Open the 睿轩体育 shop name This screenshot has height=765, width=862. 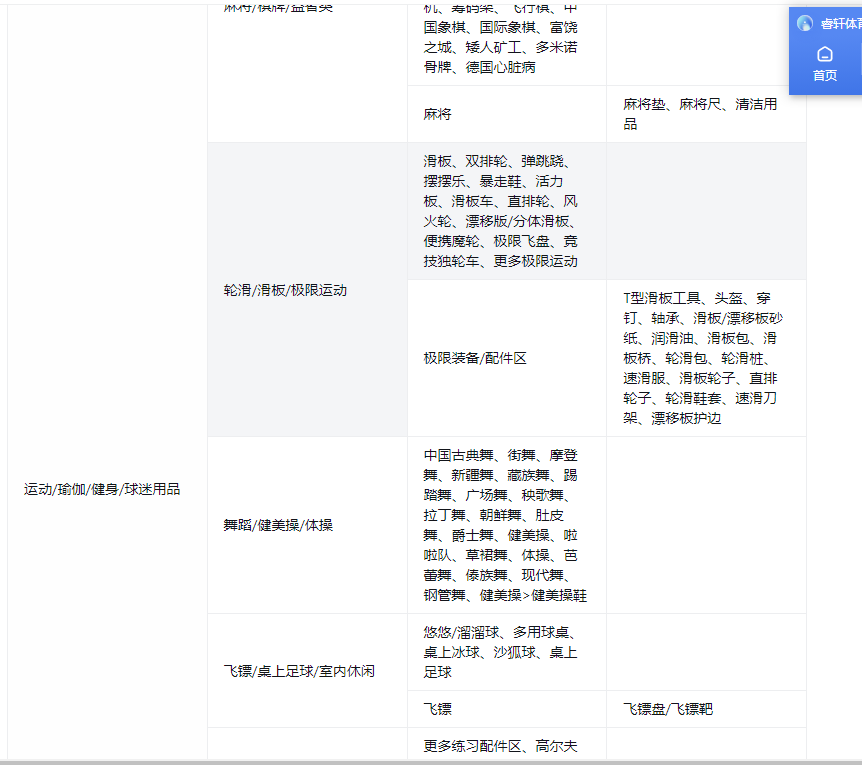point(841,23)
